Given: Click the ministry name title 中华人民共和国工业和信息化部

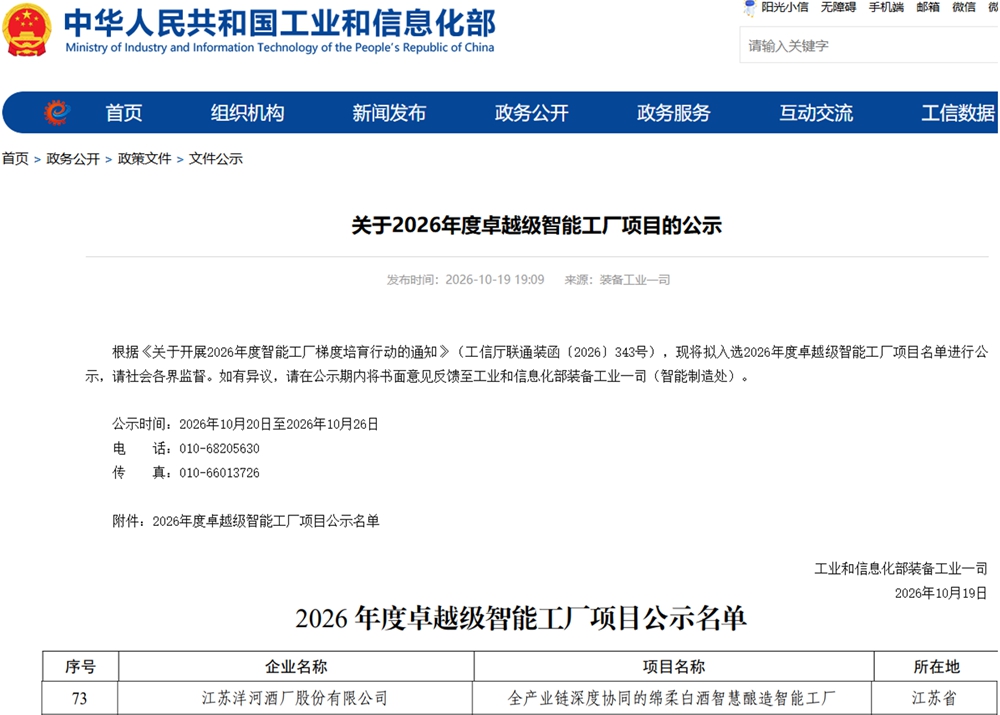Looking at the screenshot, I should tap(279, 23).
